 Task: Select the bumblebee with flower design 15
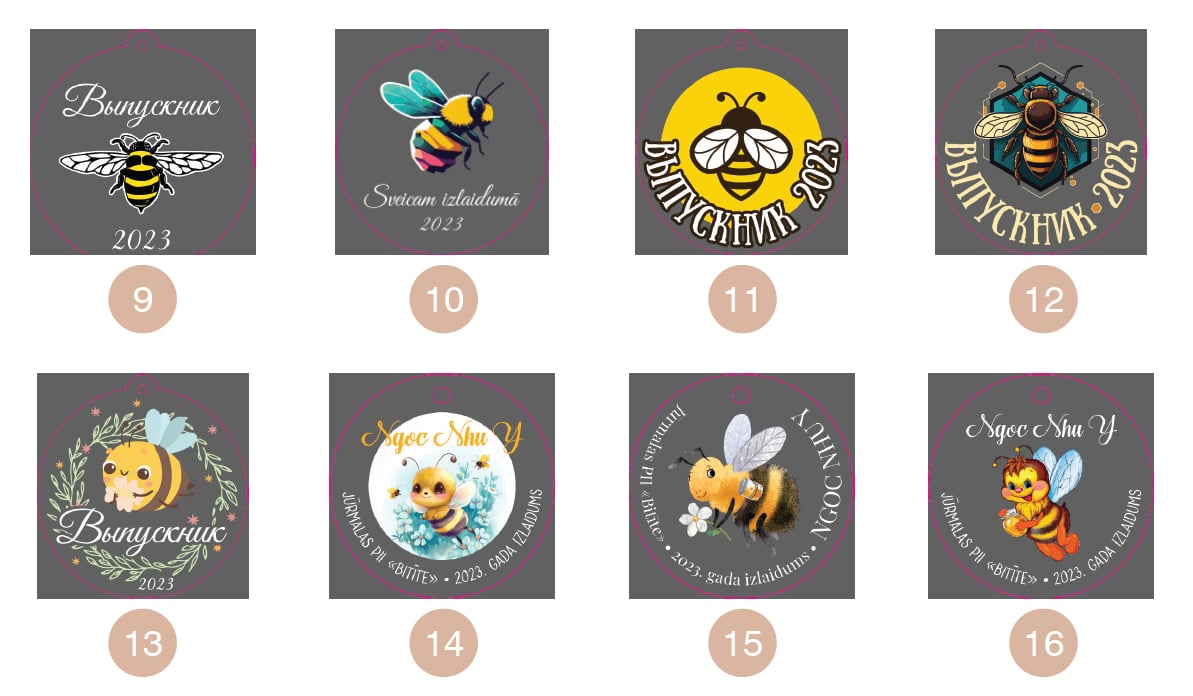click(x=742, y=485)
